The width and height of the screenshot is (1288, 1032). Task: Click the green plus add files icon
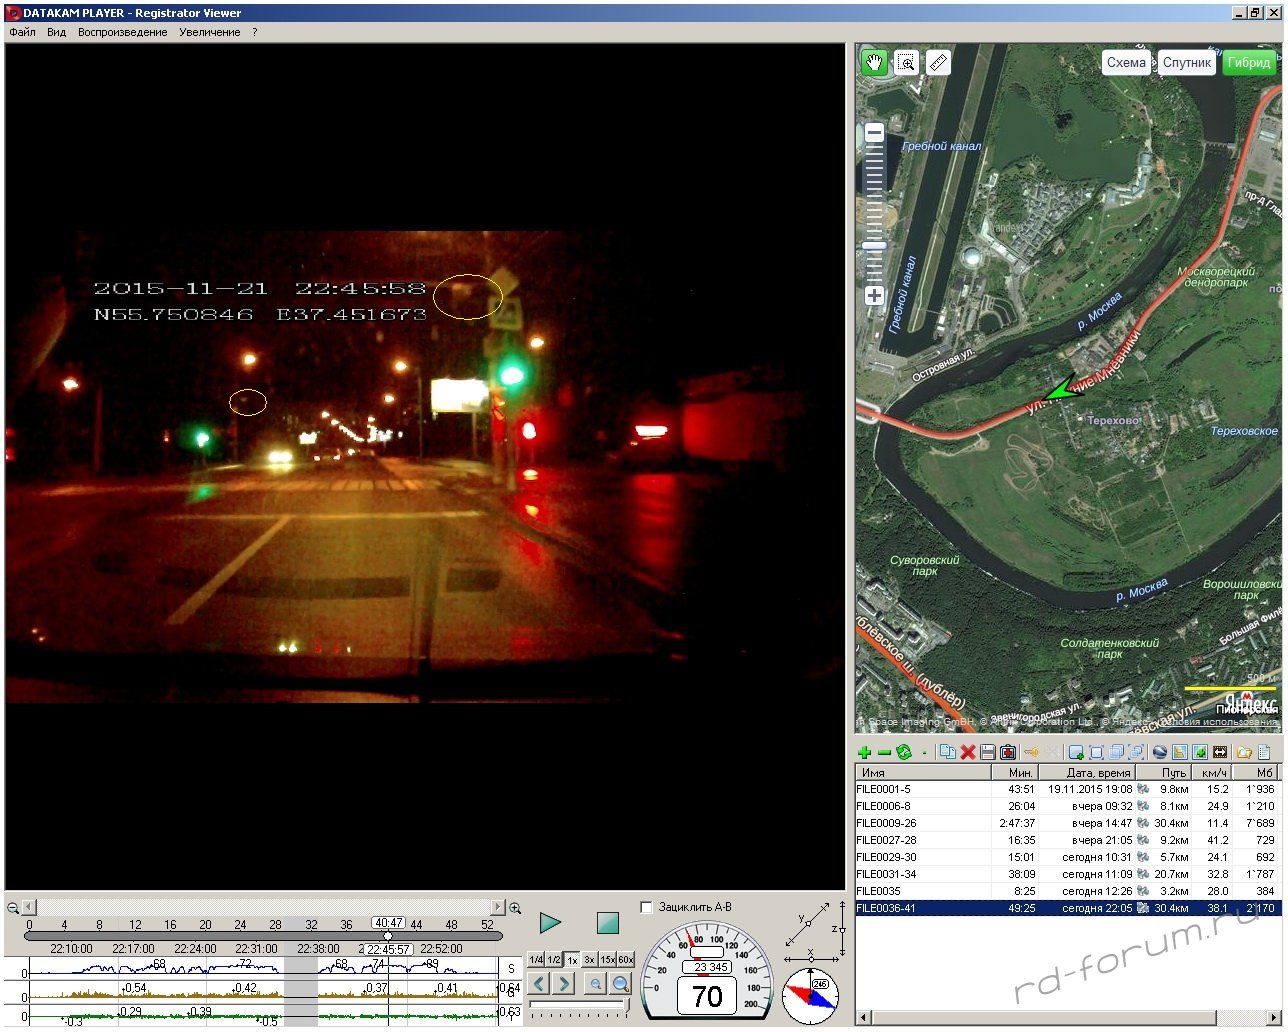pyautogui.click(x=865, y=752)
